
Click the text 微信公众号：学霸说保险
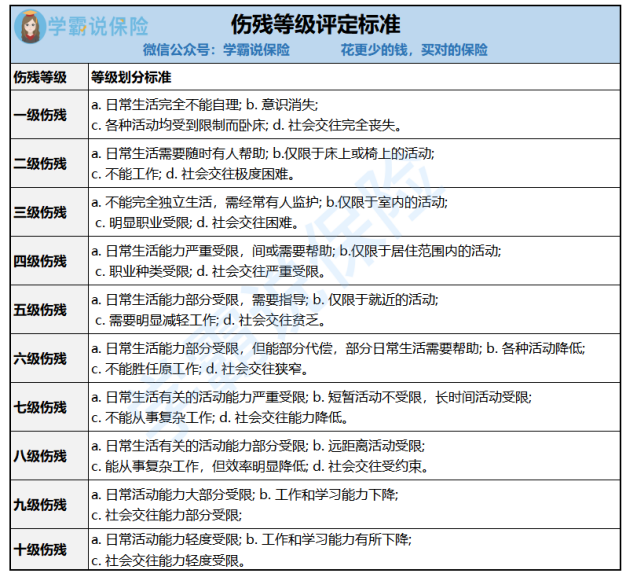click(x=216, y=50)
